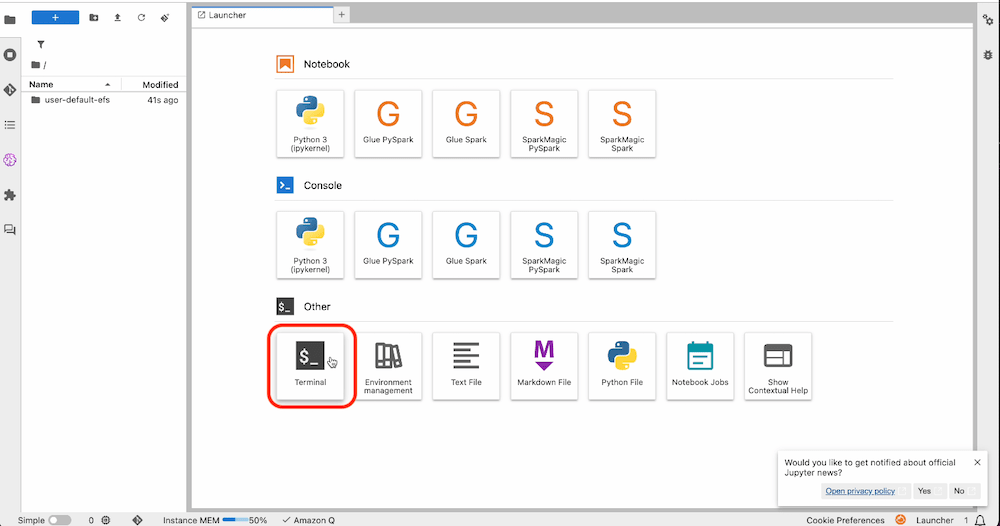Toggle Simple interface mode switch

point(59,520)
